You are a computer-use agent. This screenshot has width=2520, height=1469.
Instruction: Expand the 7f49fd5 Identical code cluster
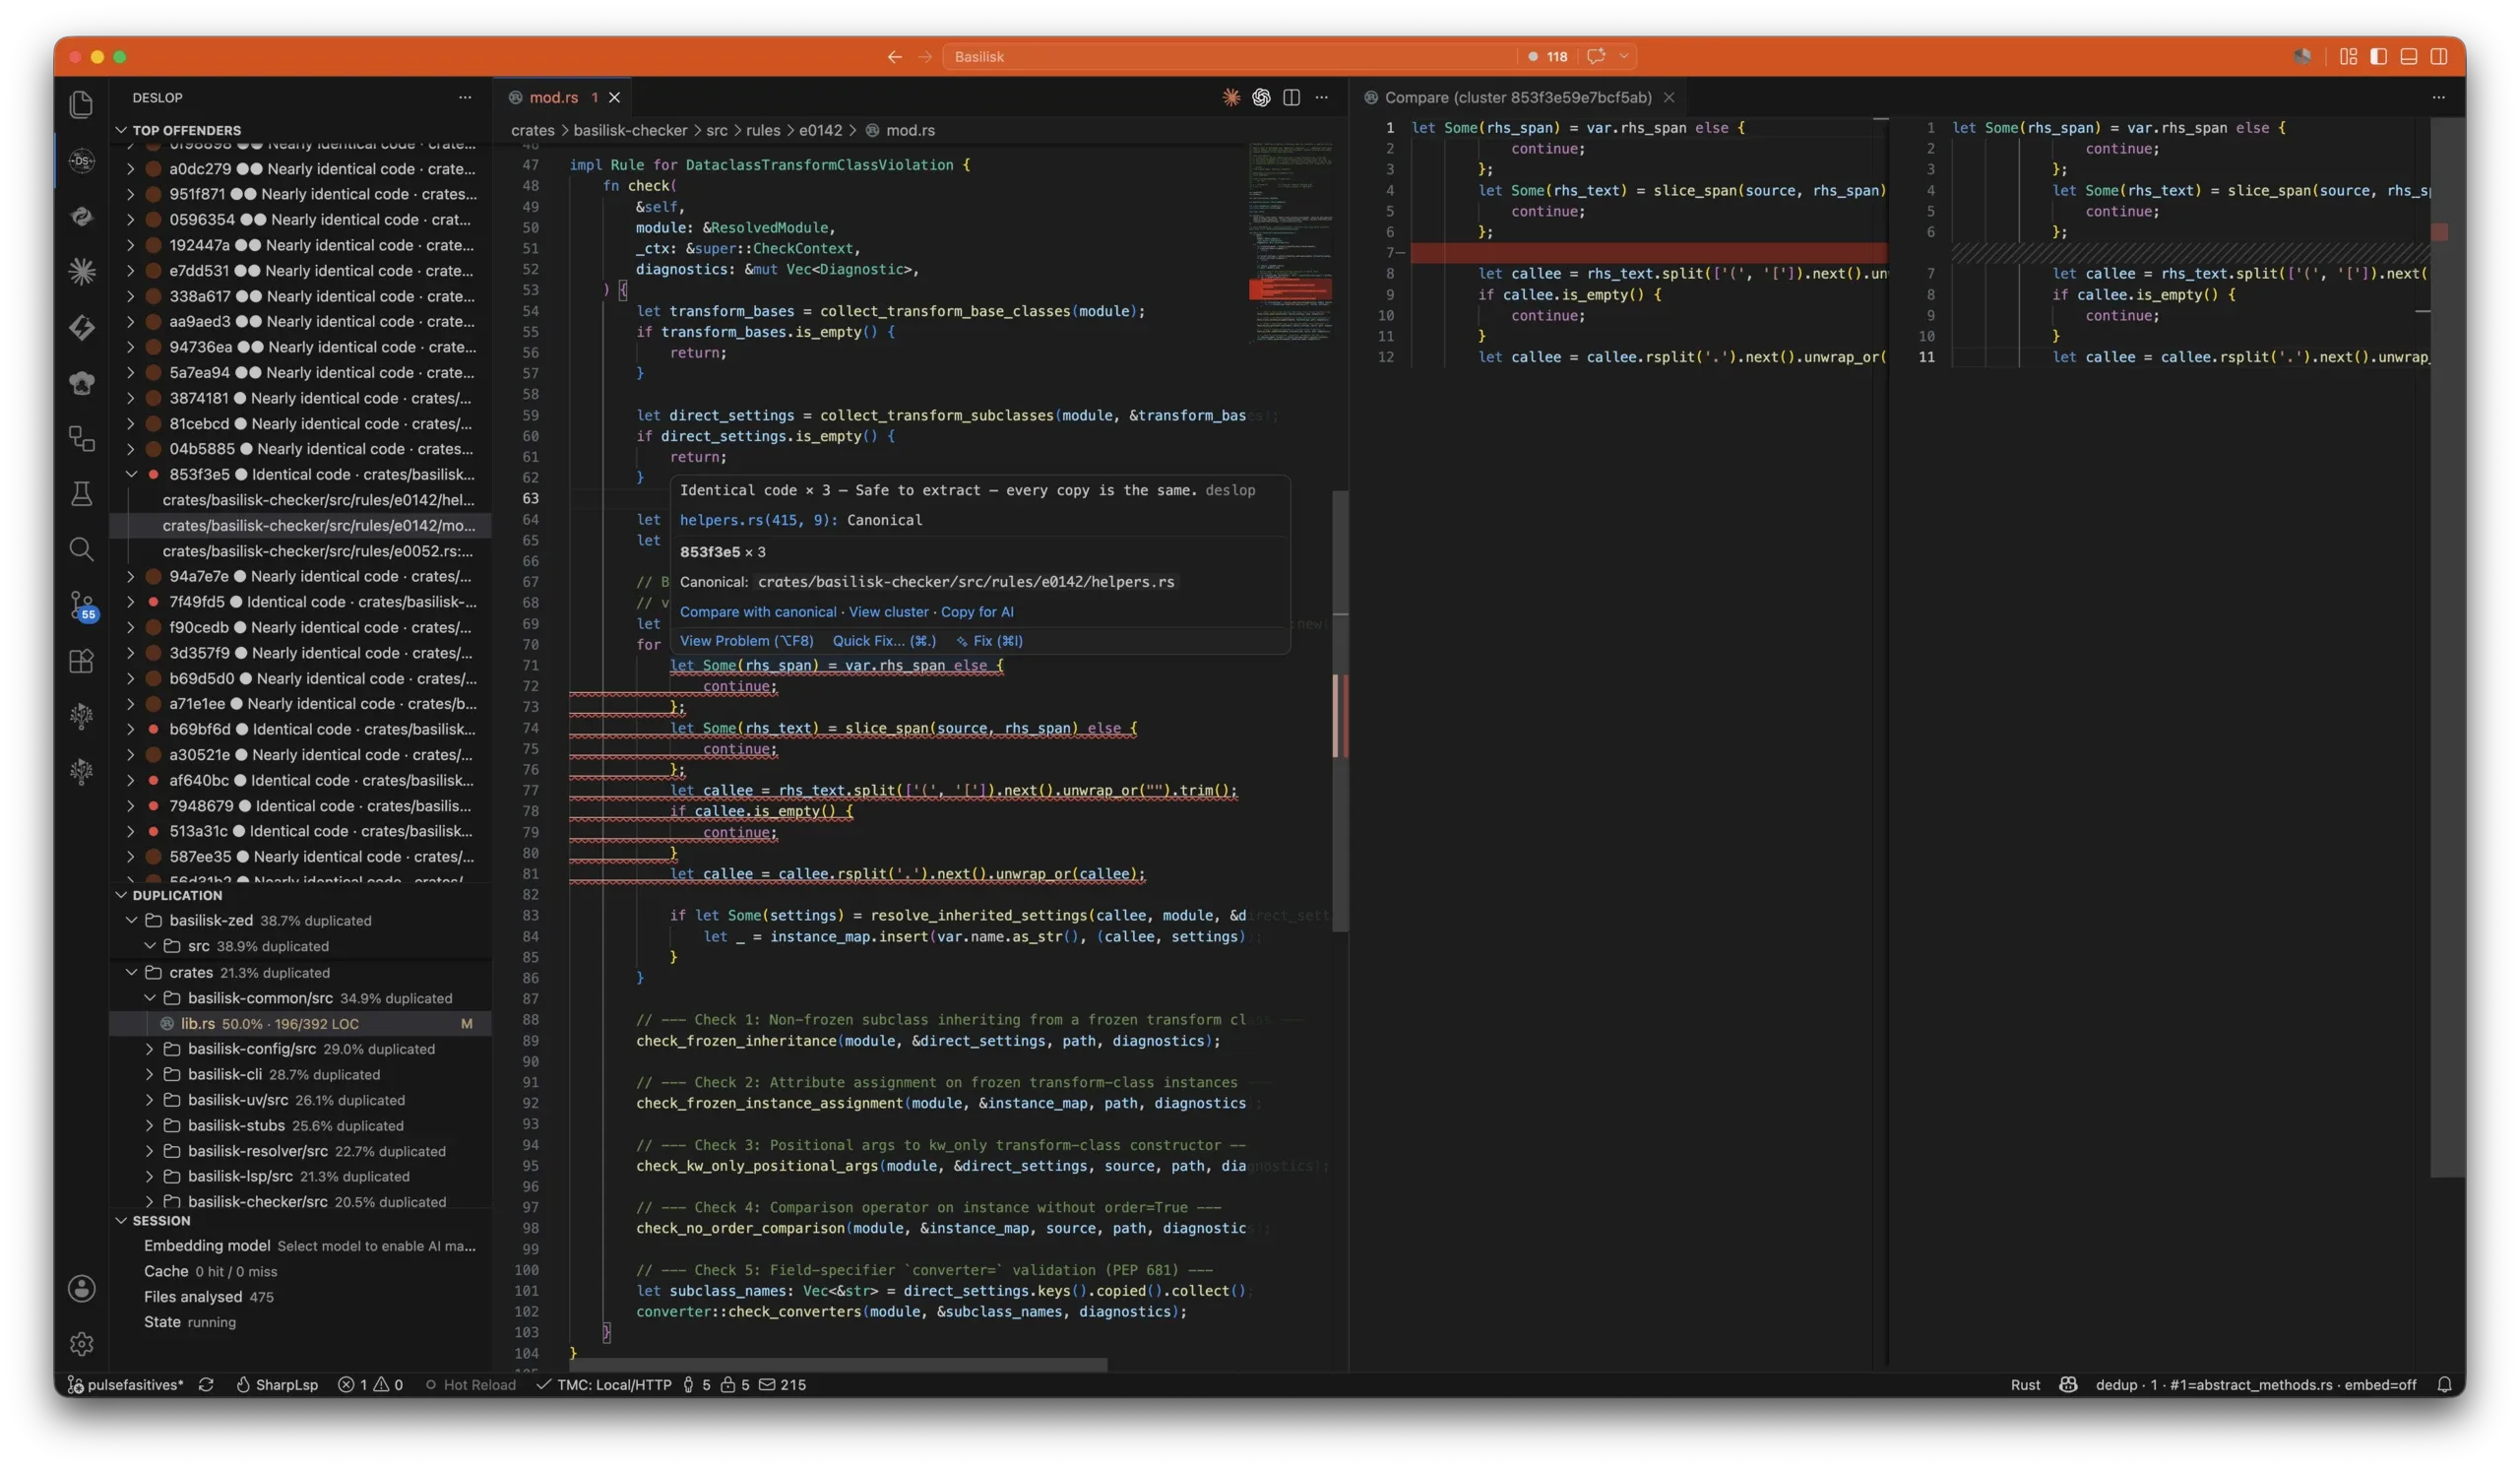coord(131,601)
